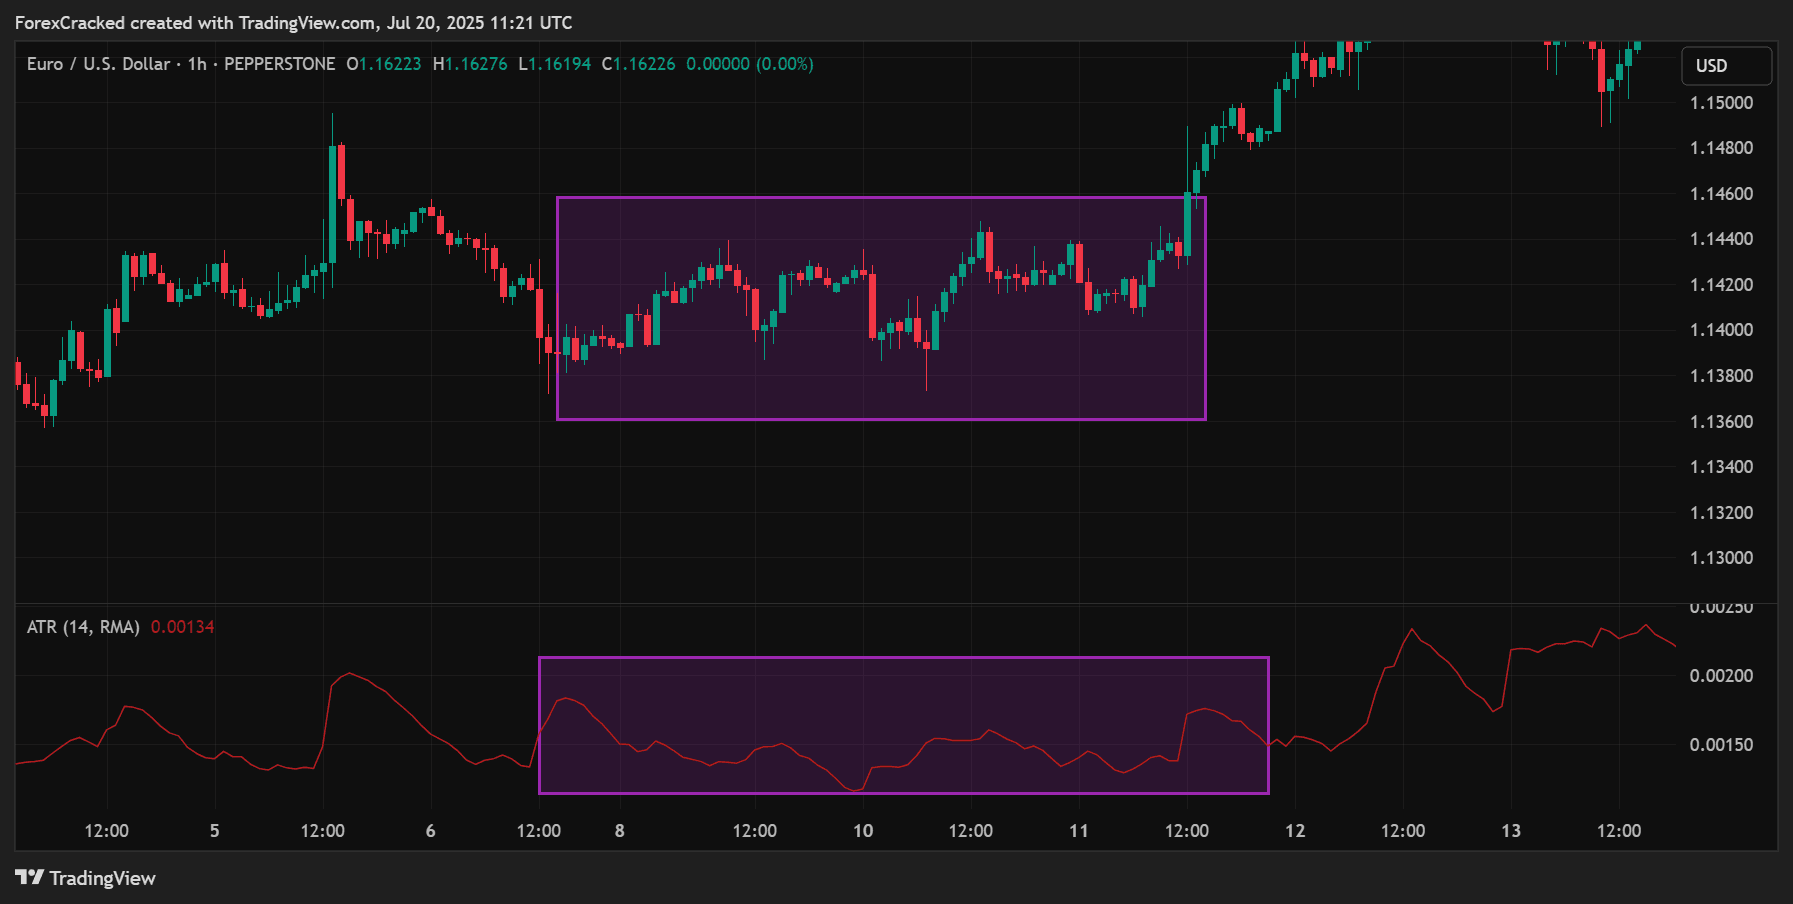The image size is (1793, 904).
Task: Toggle the USD currency button
Action: coord(1727,65)
